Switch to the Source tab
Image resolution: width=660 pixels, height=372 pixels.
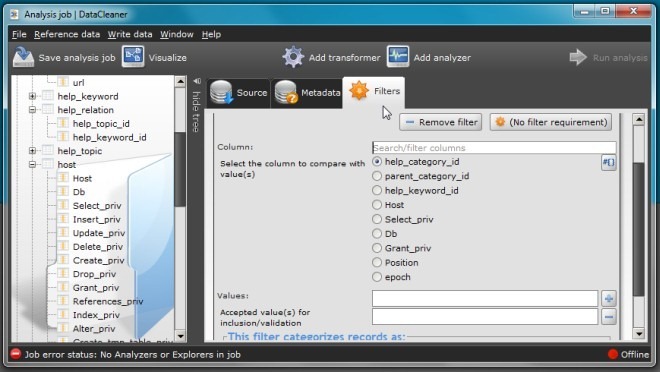click(239, 93)
